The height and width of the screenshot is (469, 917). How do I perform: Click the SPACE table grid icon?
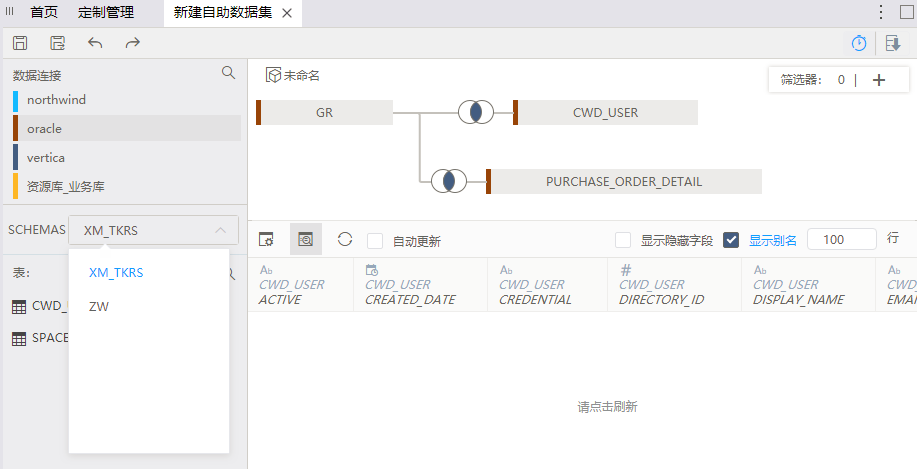click(19, 339)
